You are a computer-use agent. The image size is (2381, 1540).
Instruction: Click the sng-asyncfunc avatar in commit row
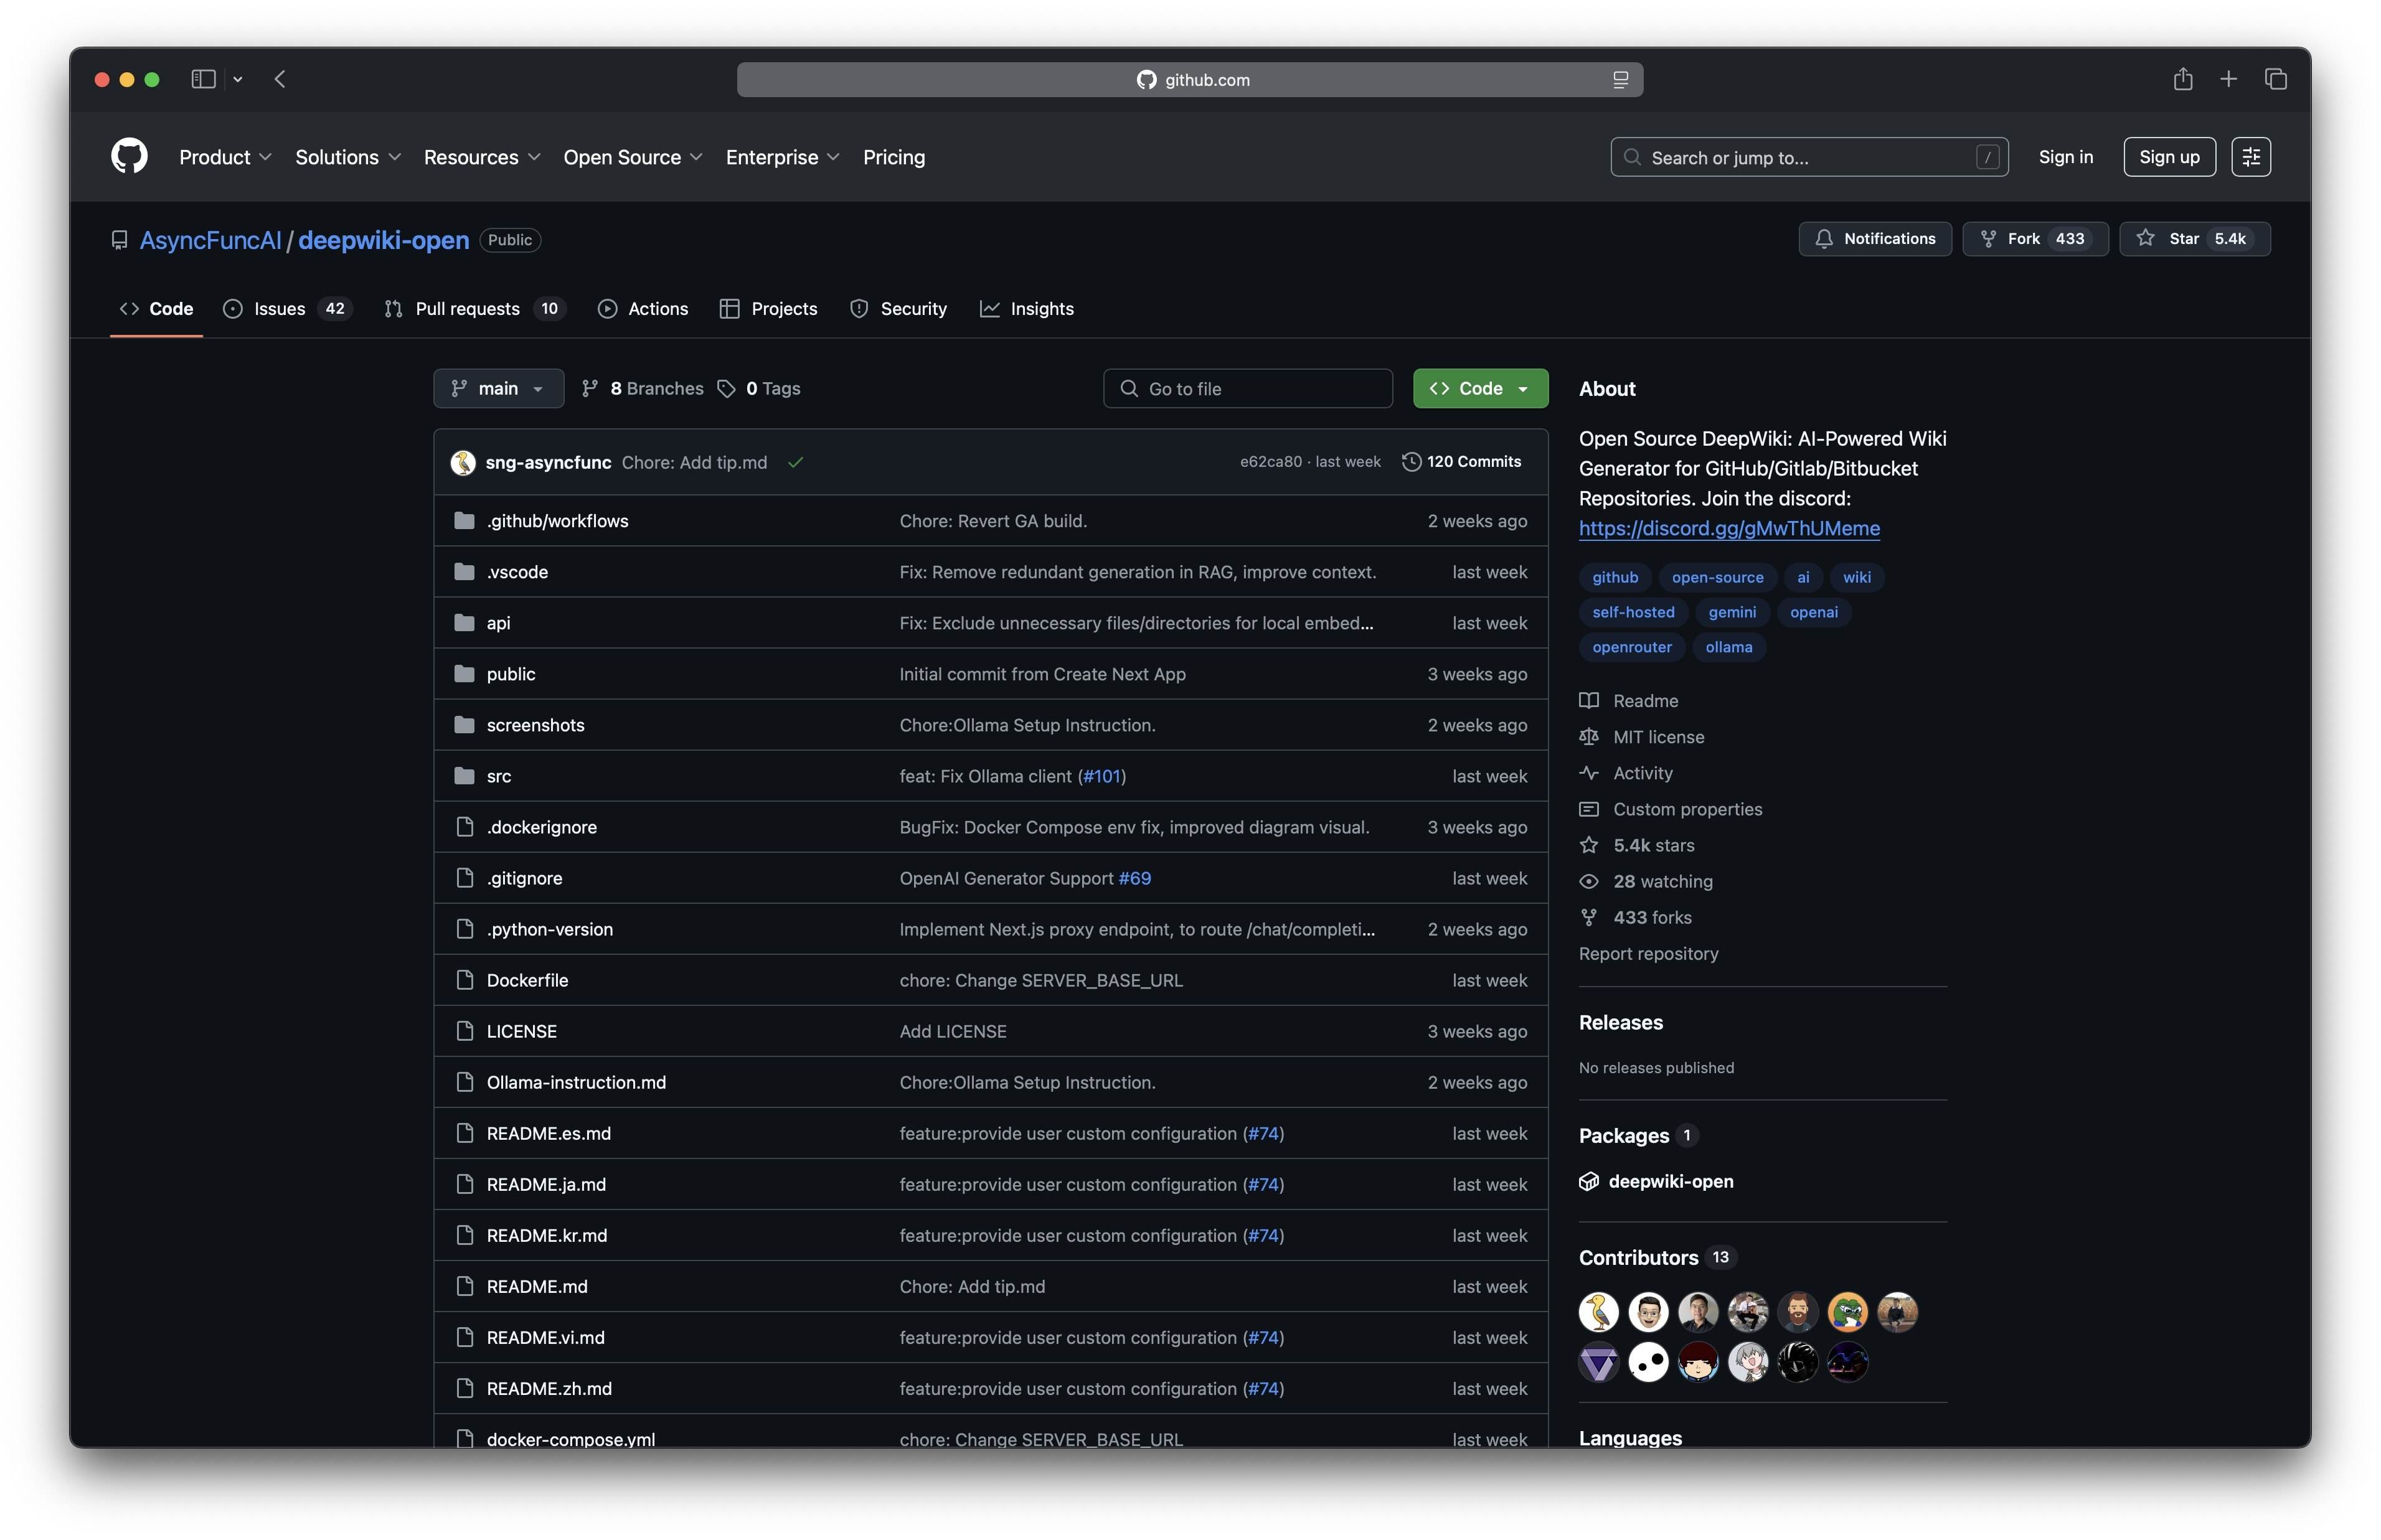pyautogui.click(x=462, y=462)
